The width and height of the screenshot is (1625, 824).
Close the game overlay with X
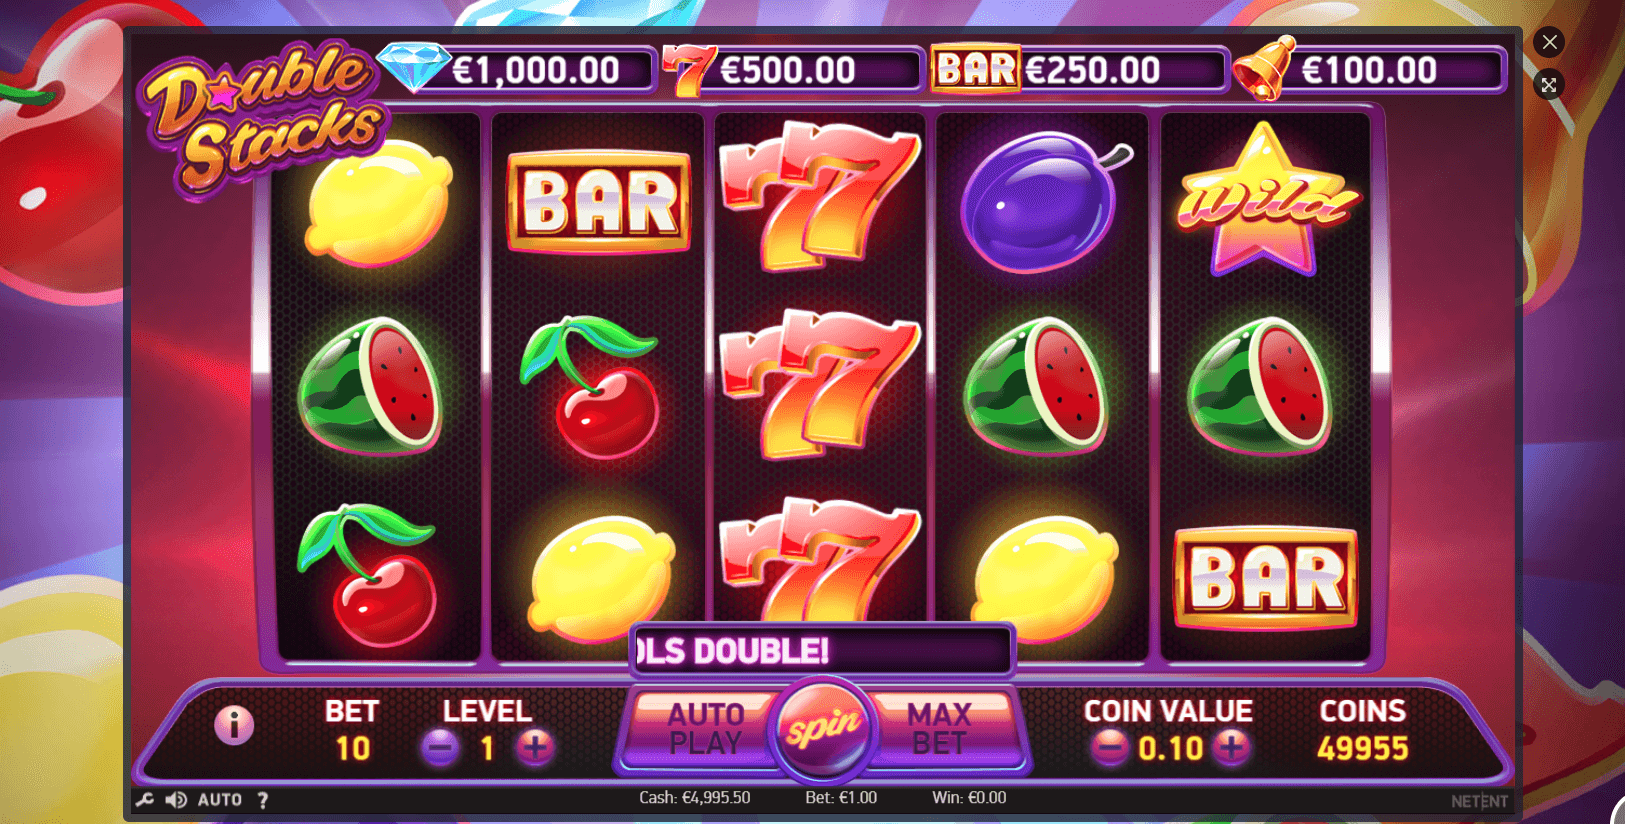coord(1549,42)
